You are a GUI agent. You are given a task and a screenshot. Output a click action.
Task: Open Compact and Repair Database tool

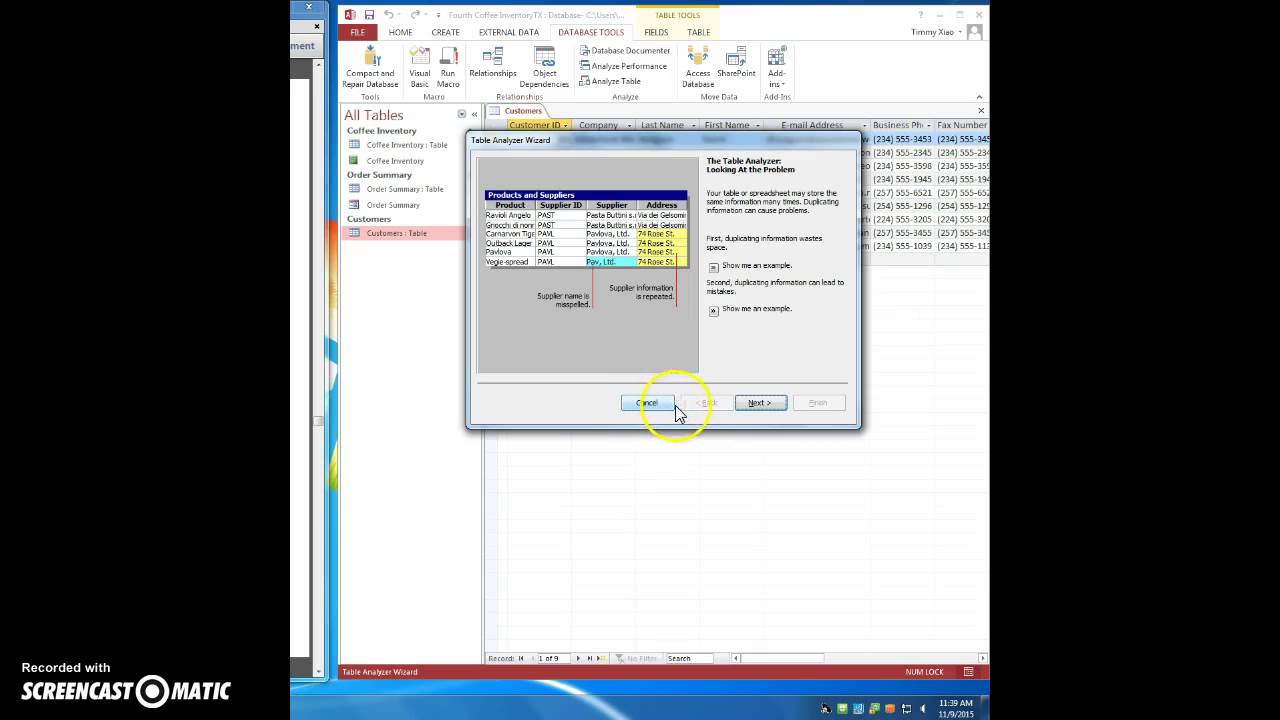370,67
